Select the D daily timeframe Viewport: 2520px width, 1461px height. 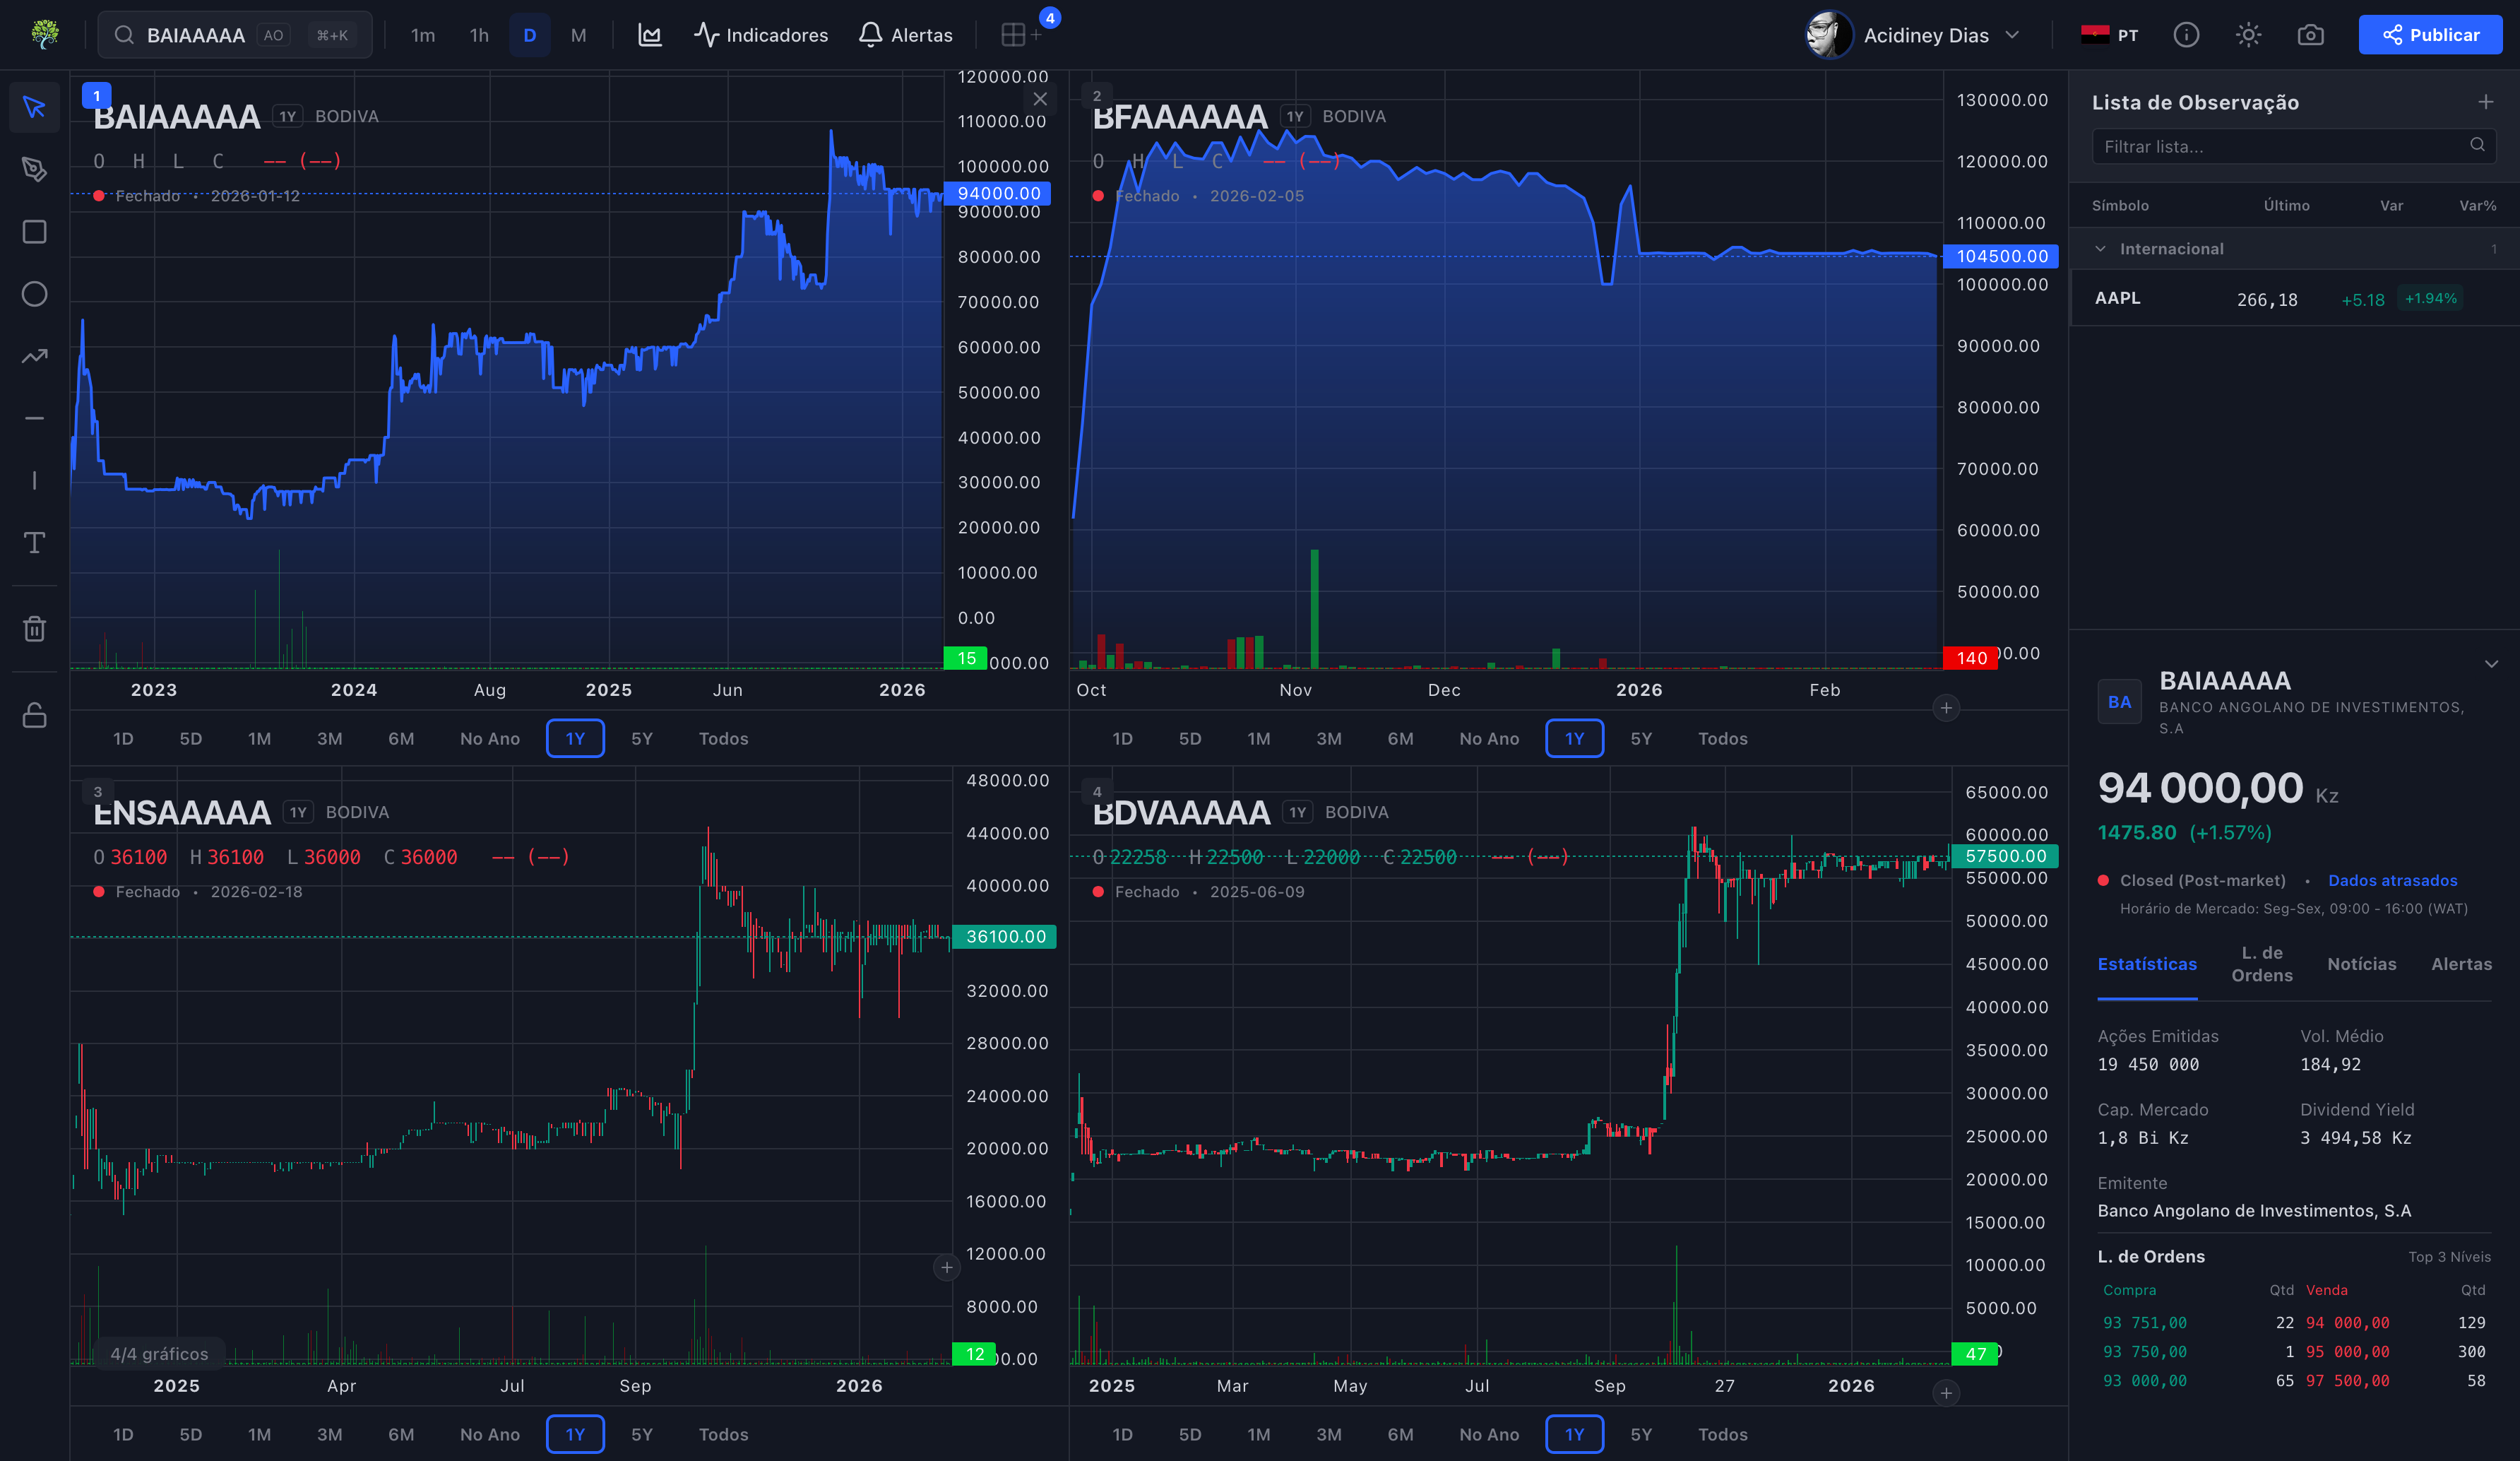click(529, 35)
